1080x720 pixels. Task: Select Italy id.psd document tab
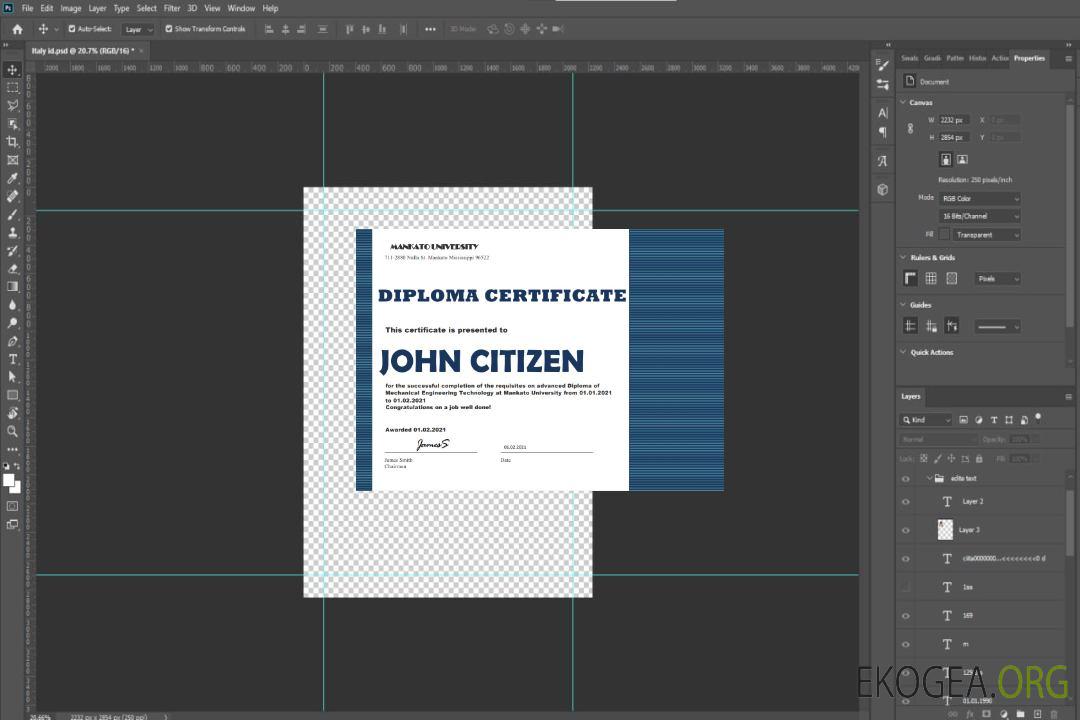83,50
